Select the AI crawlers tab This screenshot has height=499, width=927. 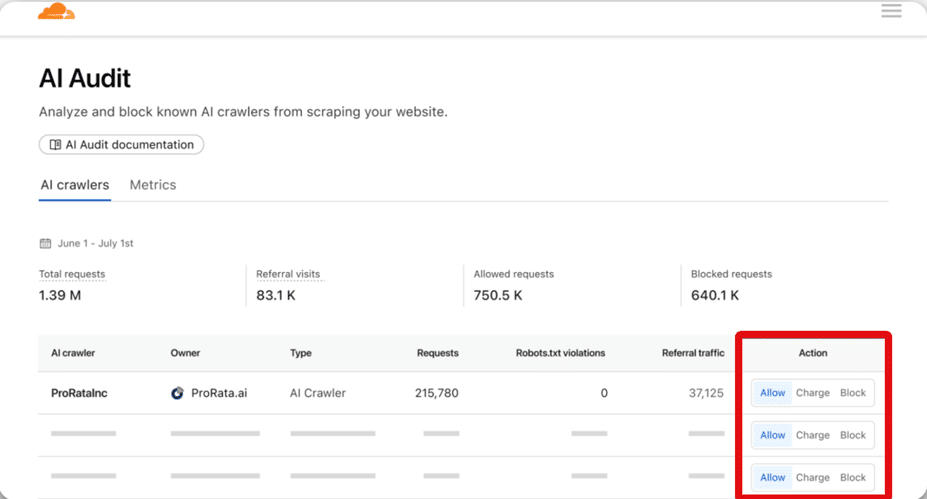point(74,185)
